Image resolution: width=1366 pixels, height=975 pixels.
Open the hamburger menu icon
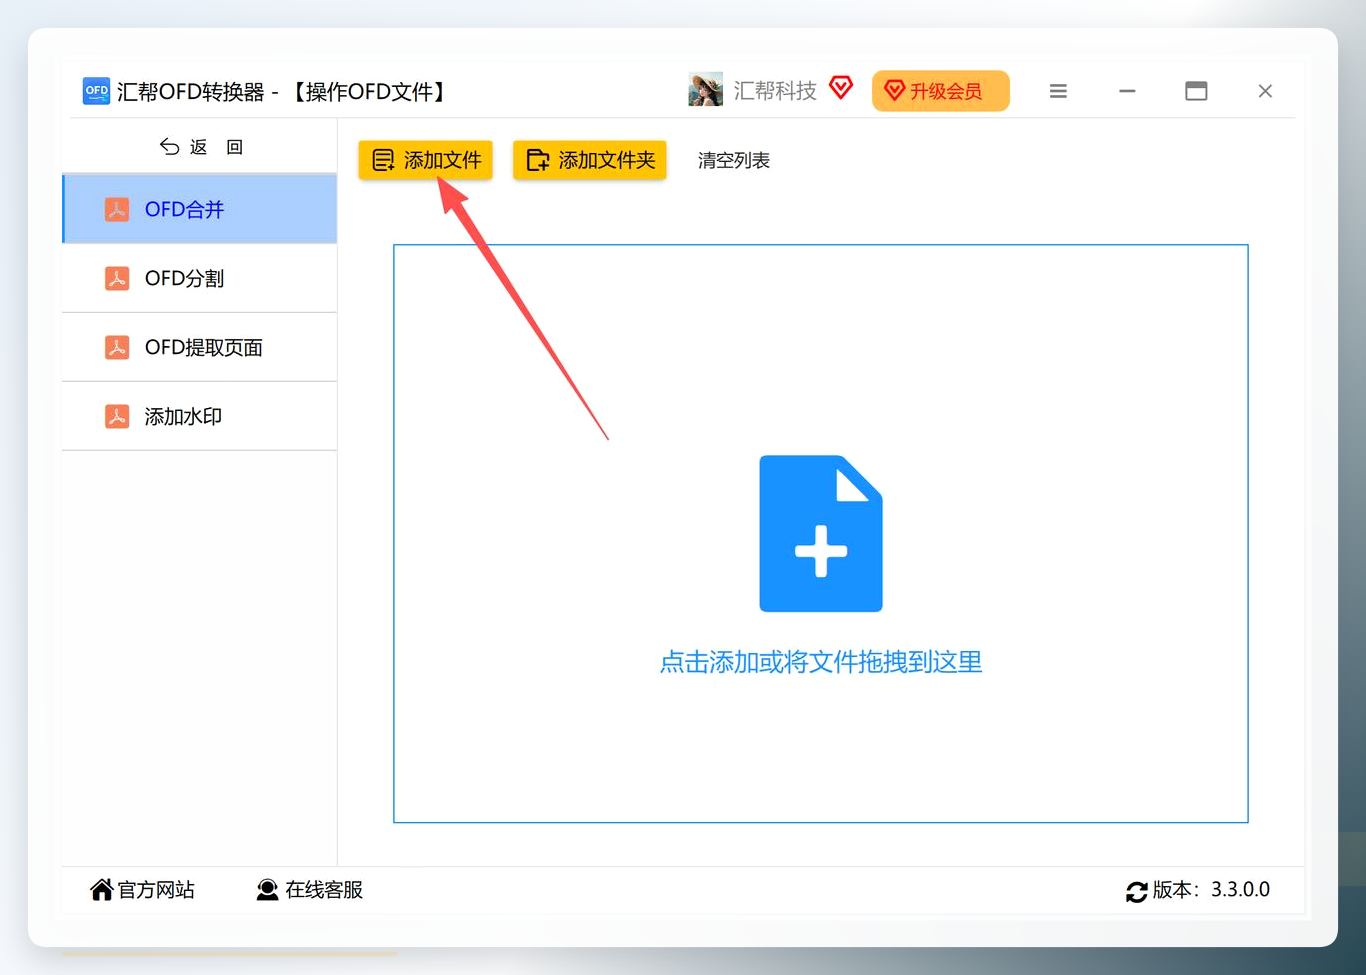click(x=1058, y=91)
